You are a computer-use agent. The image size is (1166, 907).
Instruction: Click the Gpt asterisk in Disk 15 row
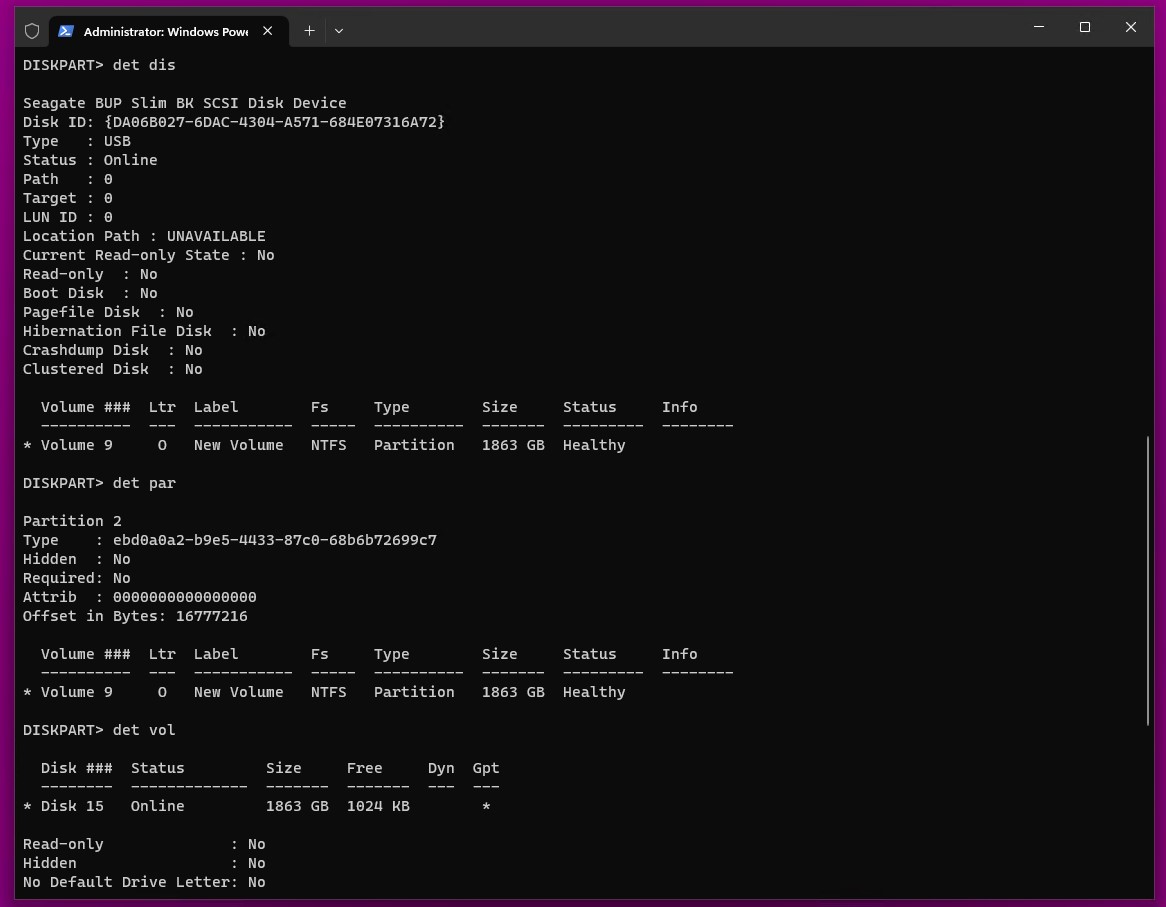coord(486,806)
